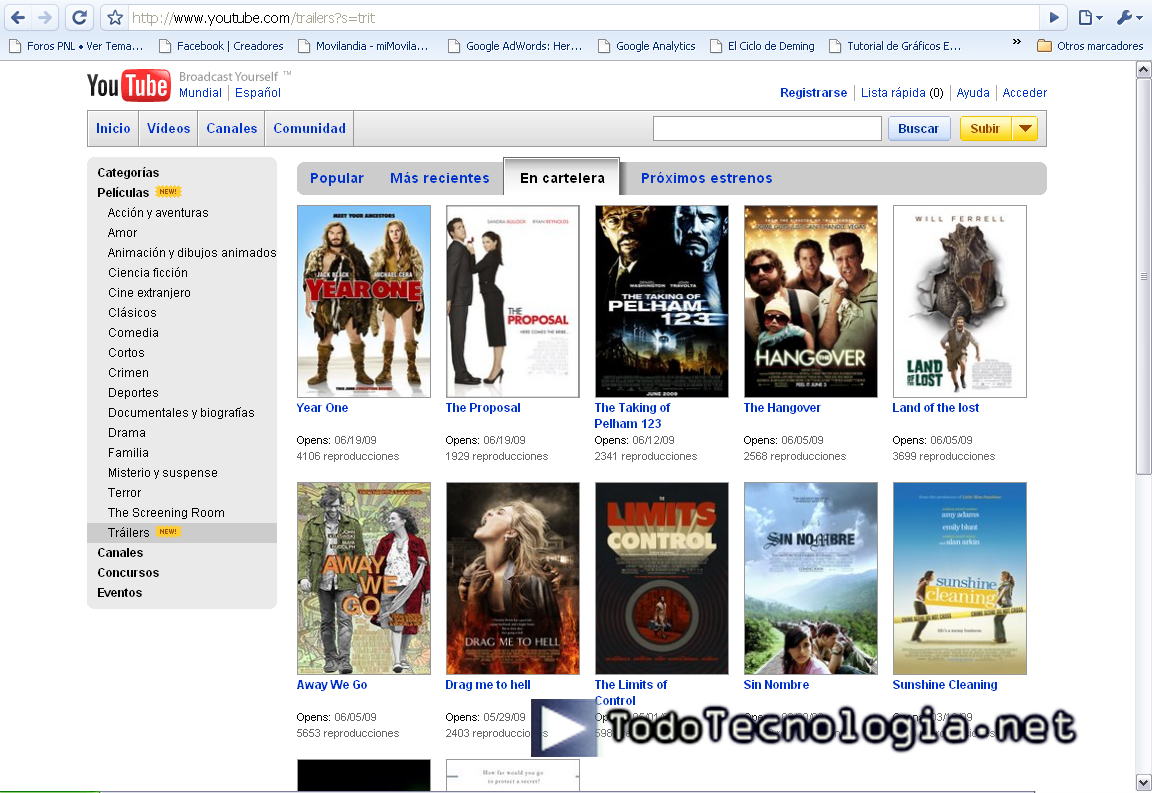Click the Drag Me to Hell poster
1152x793 pixels.
point(513,578)
